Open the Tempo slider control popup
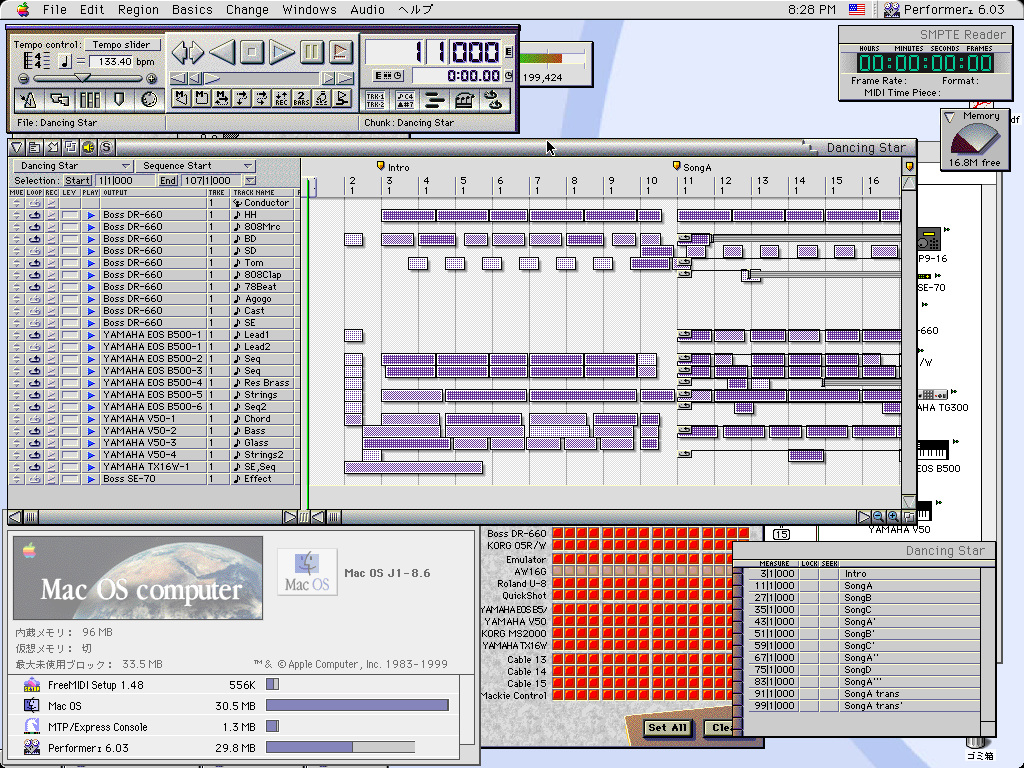The width and height of the screenshot is (1024, 768). (121, 44)
